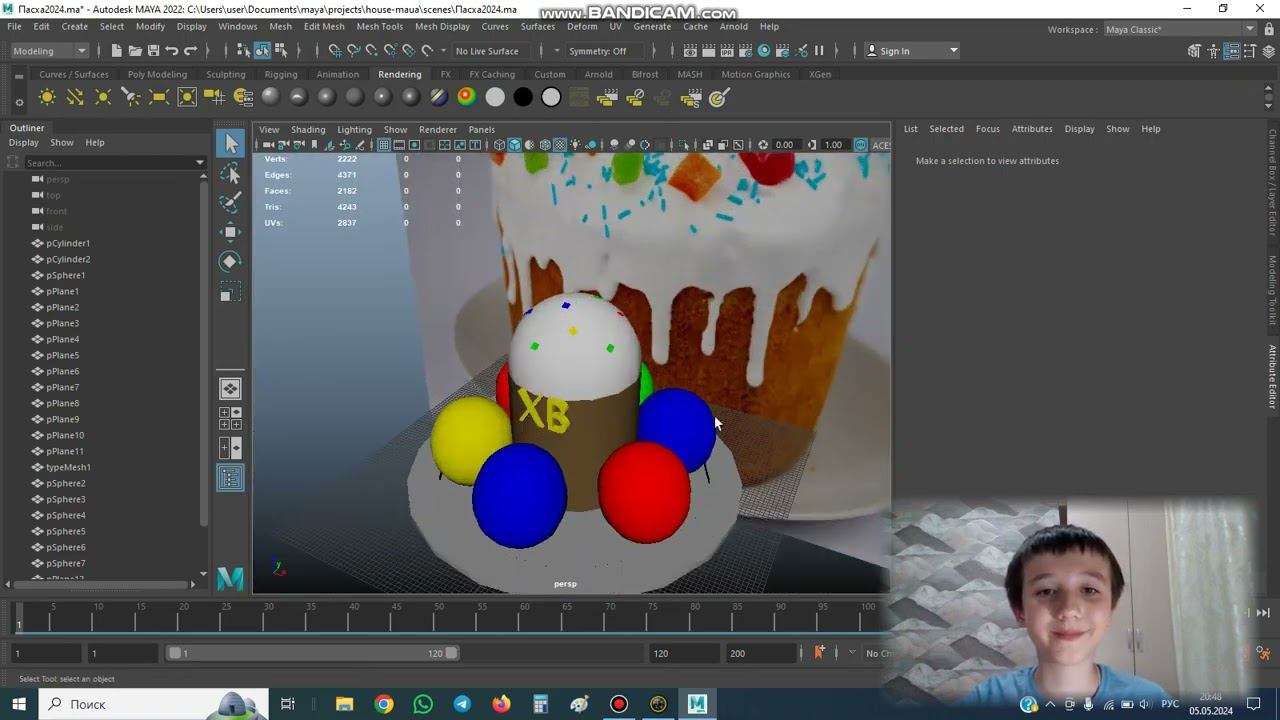Viewport: 1280px width, 720px height.
Task: Click No Live Surface field
Action: (491, 51)
